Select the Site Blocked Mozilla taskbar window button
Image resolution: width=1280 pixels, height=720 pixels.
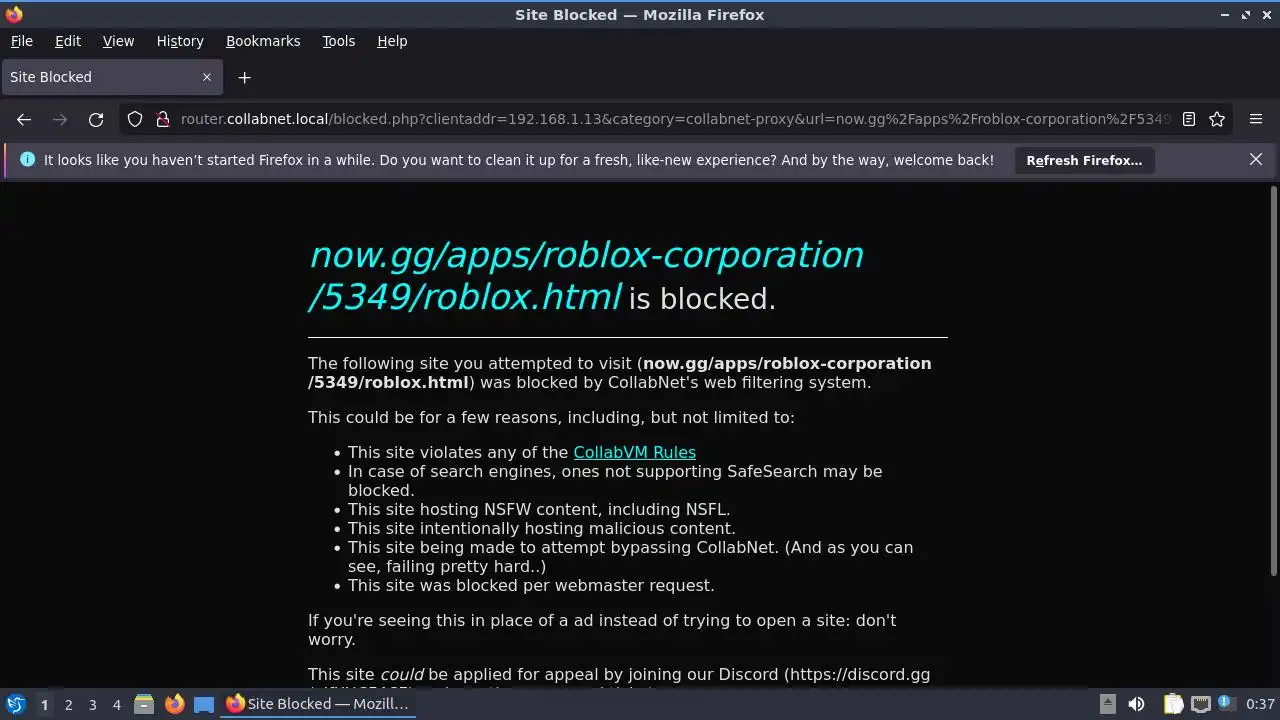(318, 704)
